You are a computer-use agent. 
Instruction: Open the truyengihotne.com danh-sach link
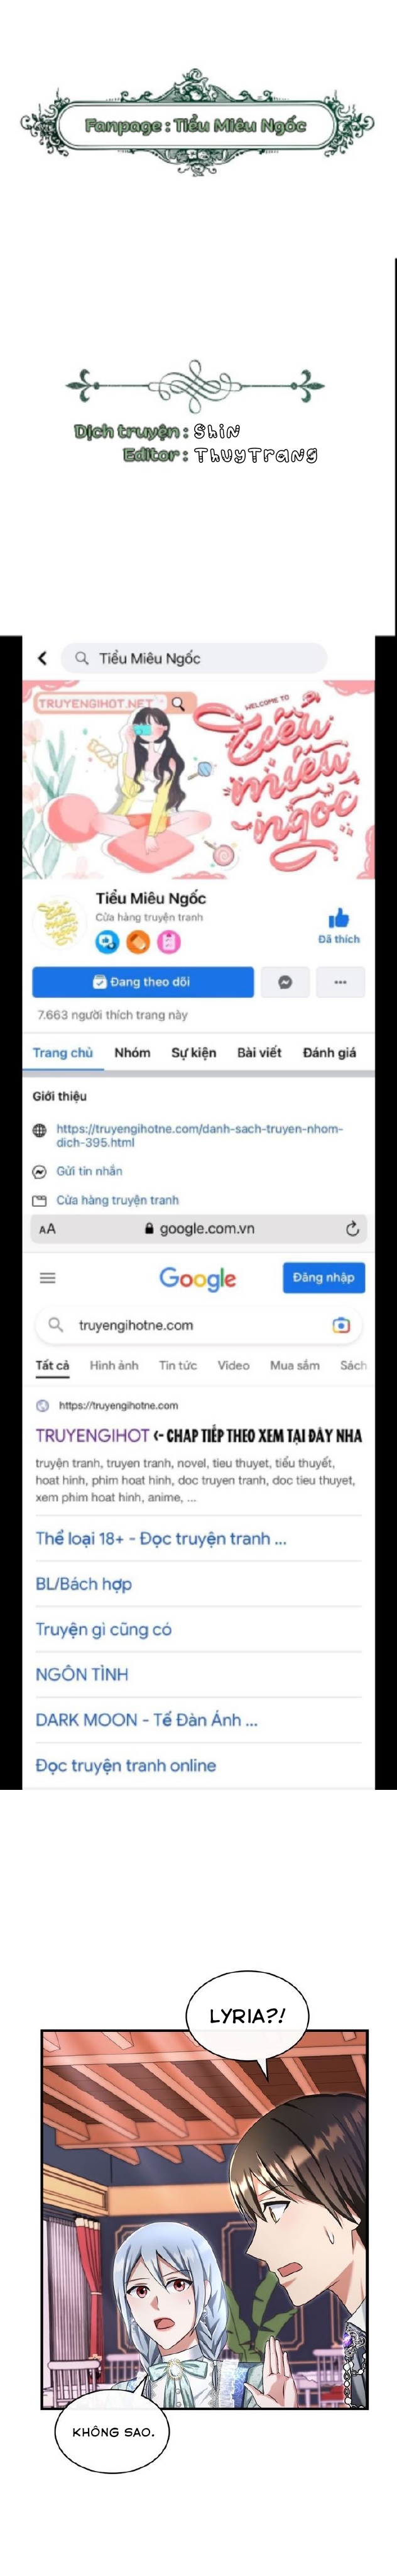point(199,1135)
